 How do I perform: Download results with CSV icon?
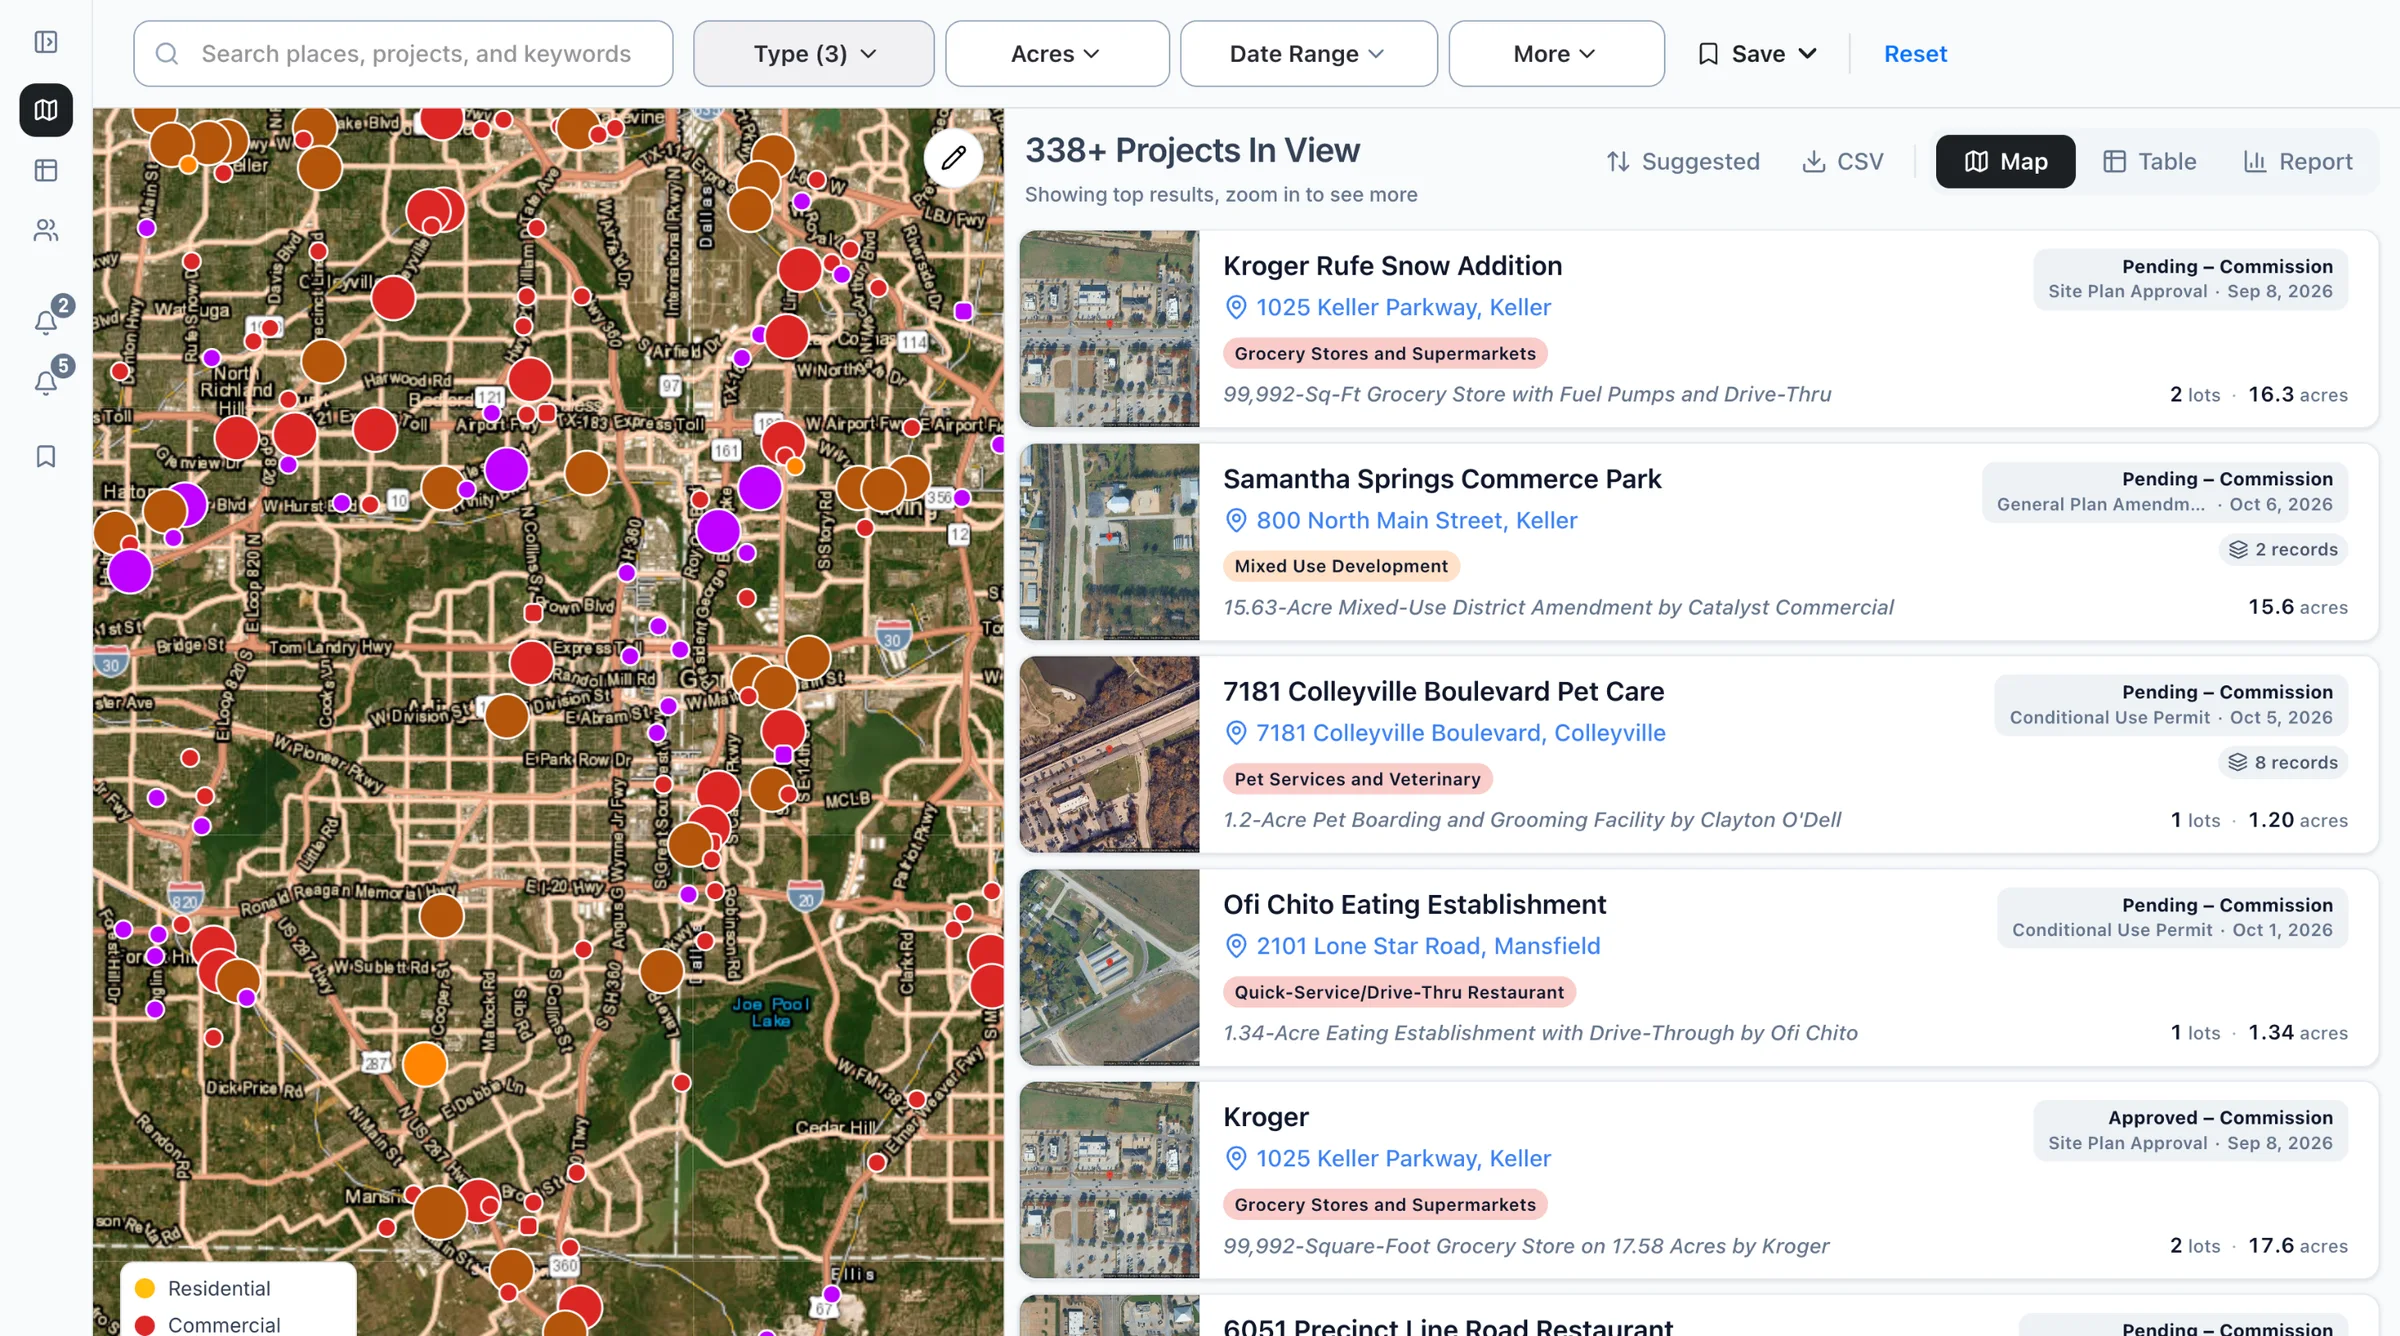1842,161
